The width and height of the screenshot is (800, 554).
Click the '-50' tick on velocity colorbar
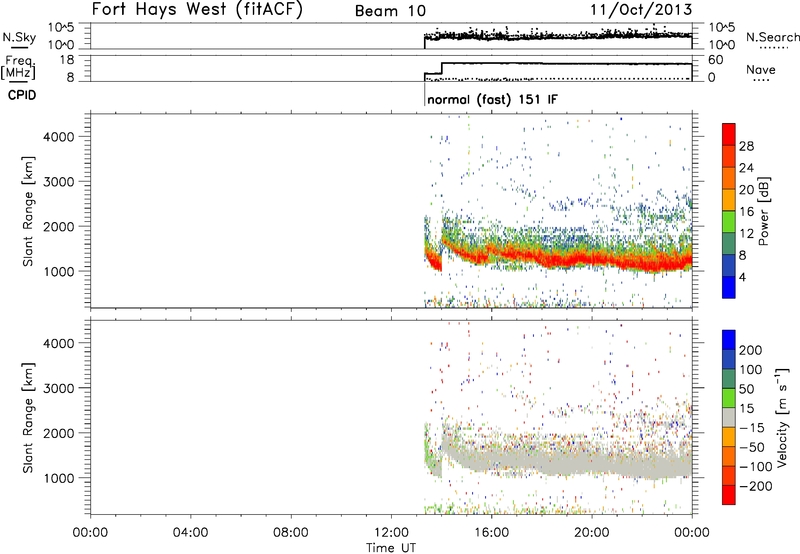pos(752,447)
